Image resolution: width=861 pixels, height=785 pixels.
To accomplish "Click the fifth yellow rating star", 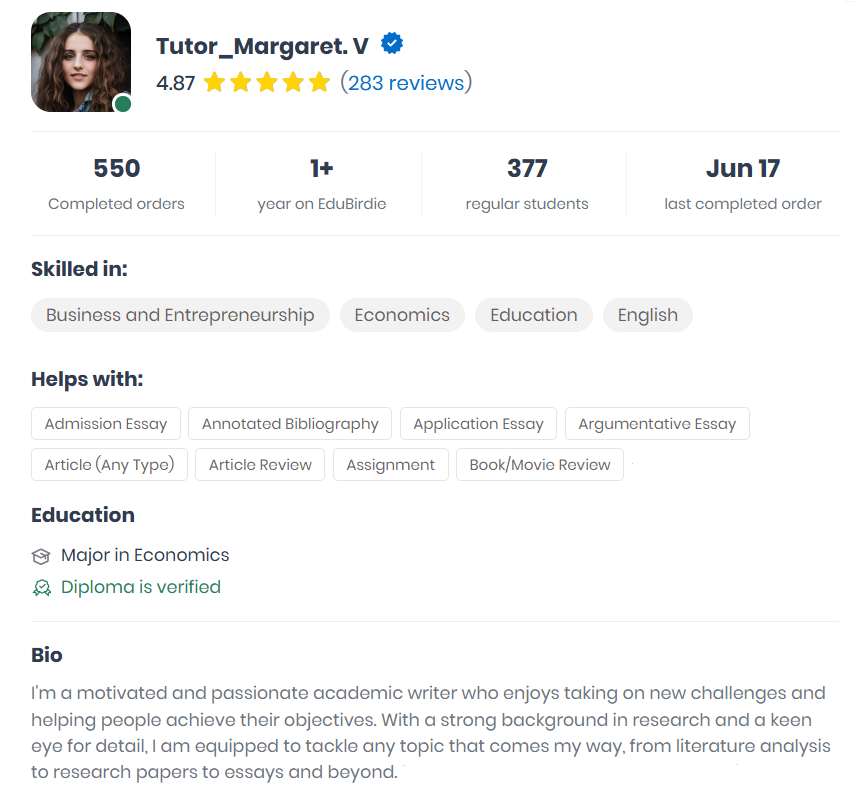I will (319, 83).
